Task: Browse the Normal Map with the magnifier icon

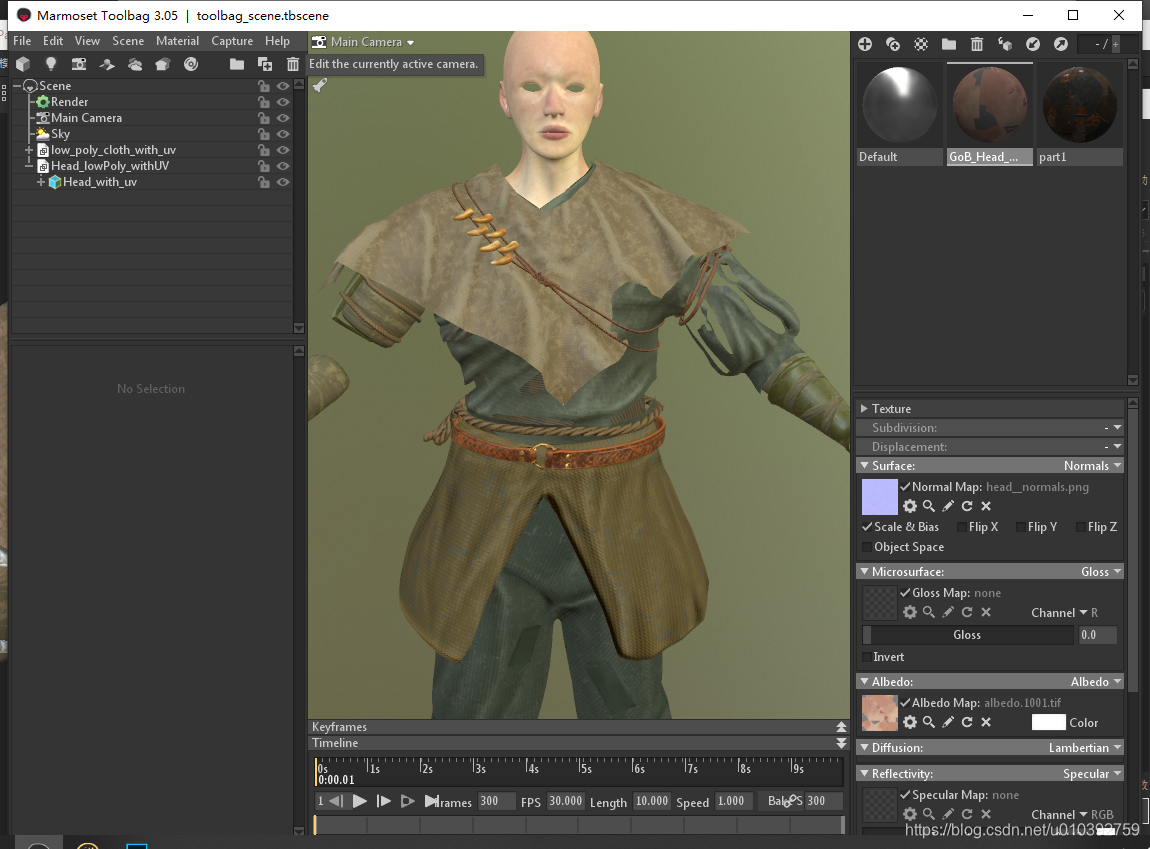Action: coord(929,506)
